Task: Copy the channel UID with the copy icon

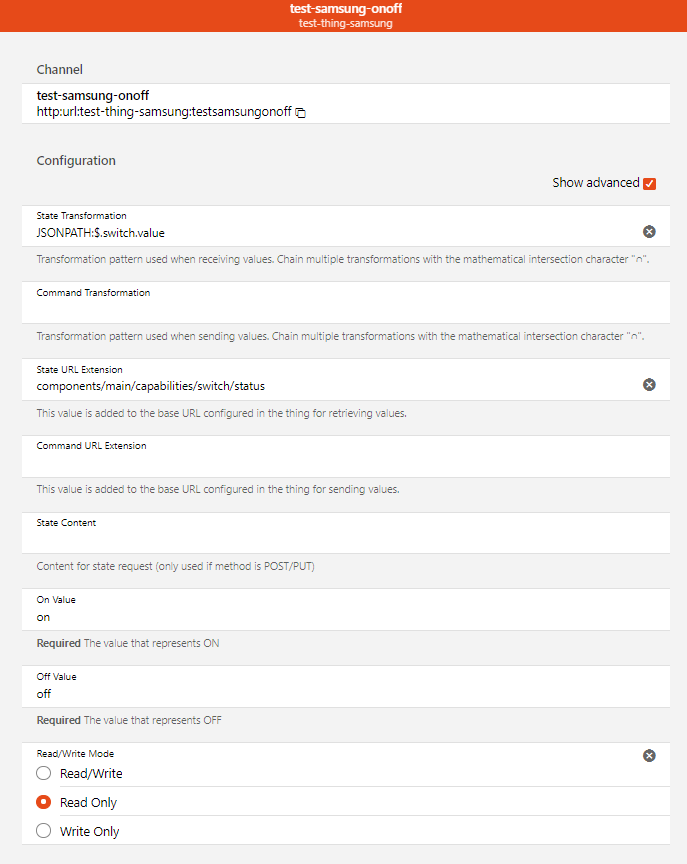Action: [x=301, y=113]
